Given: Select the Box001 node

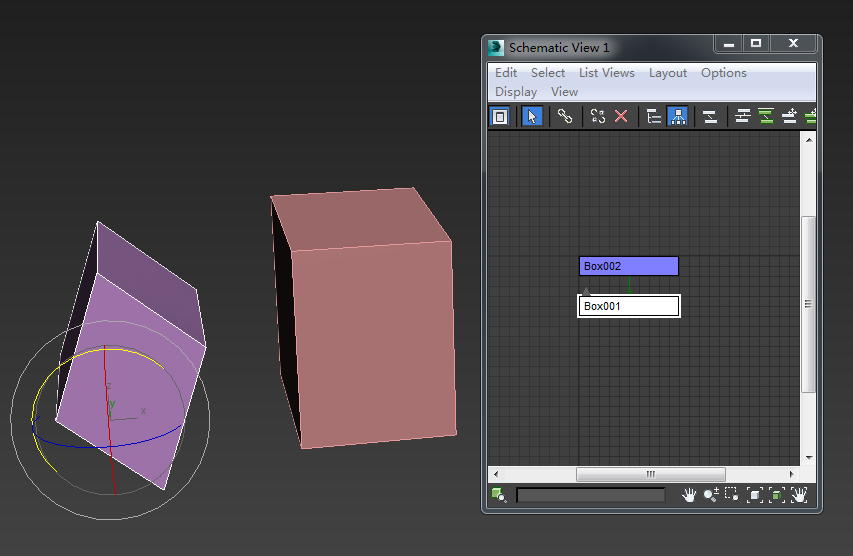Looking at the screenshot, I should (628, 306).
